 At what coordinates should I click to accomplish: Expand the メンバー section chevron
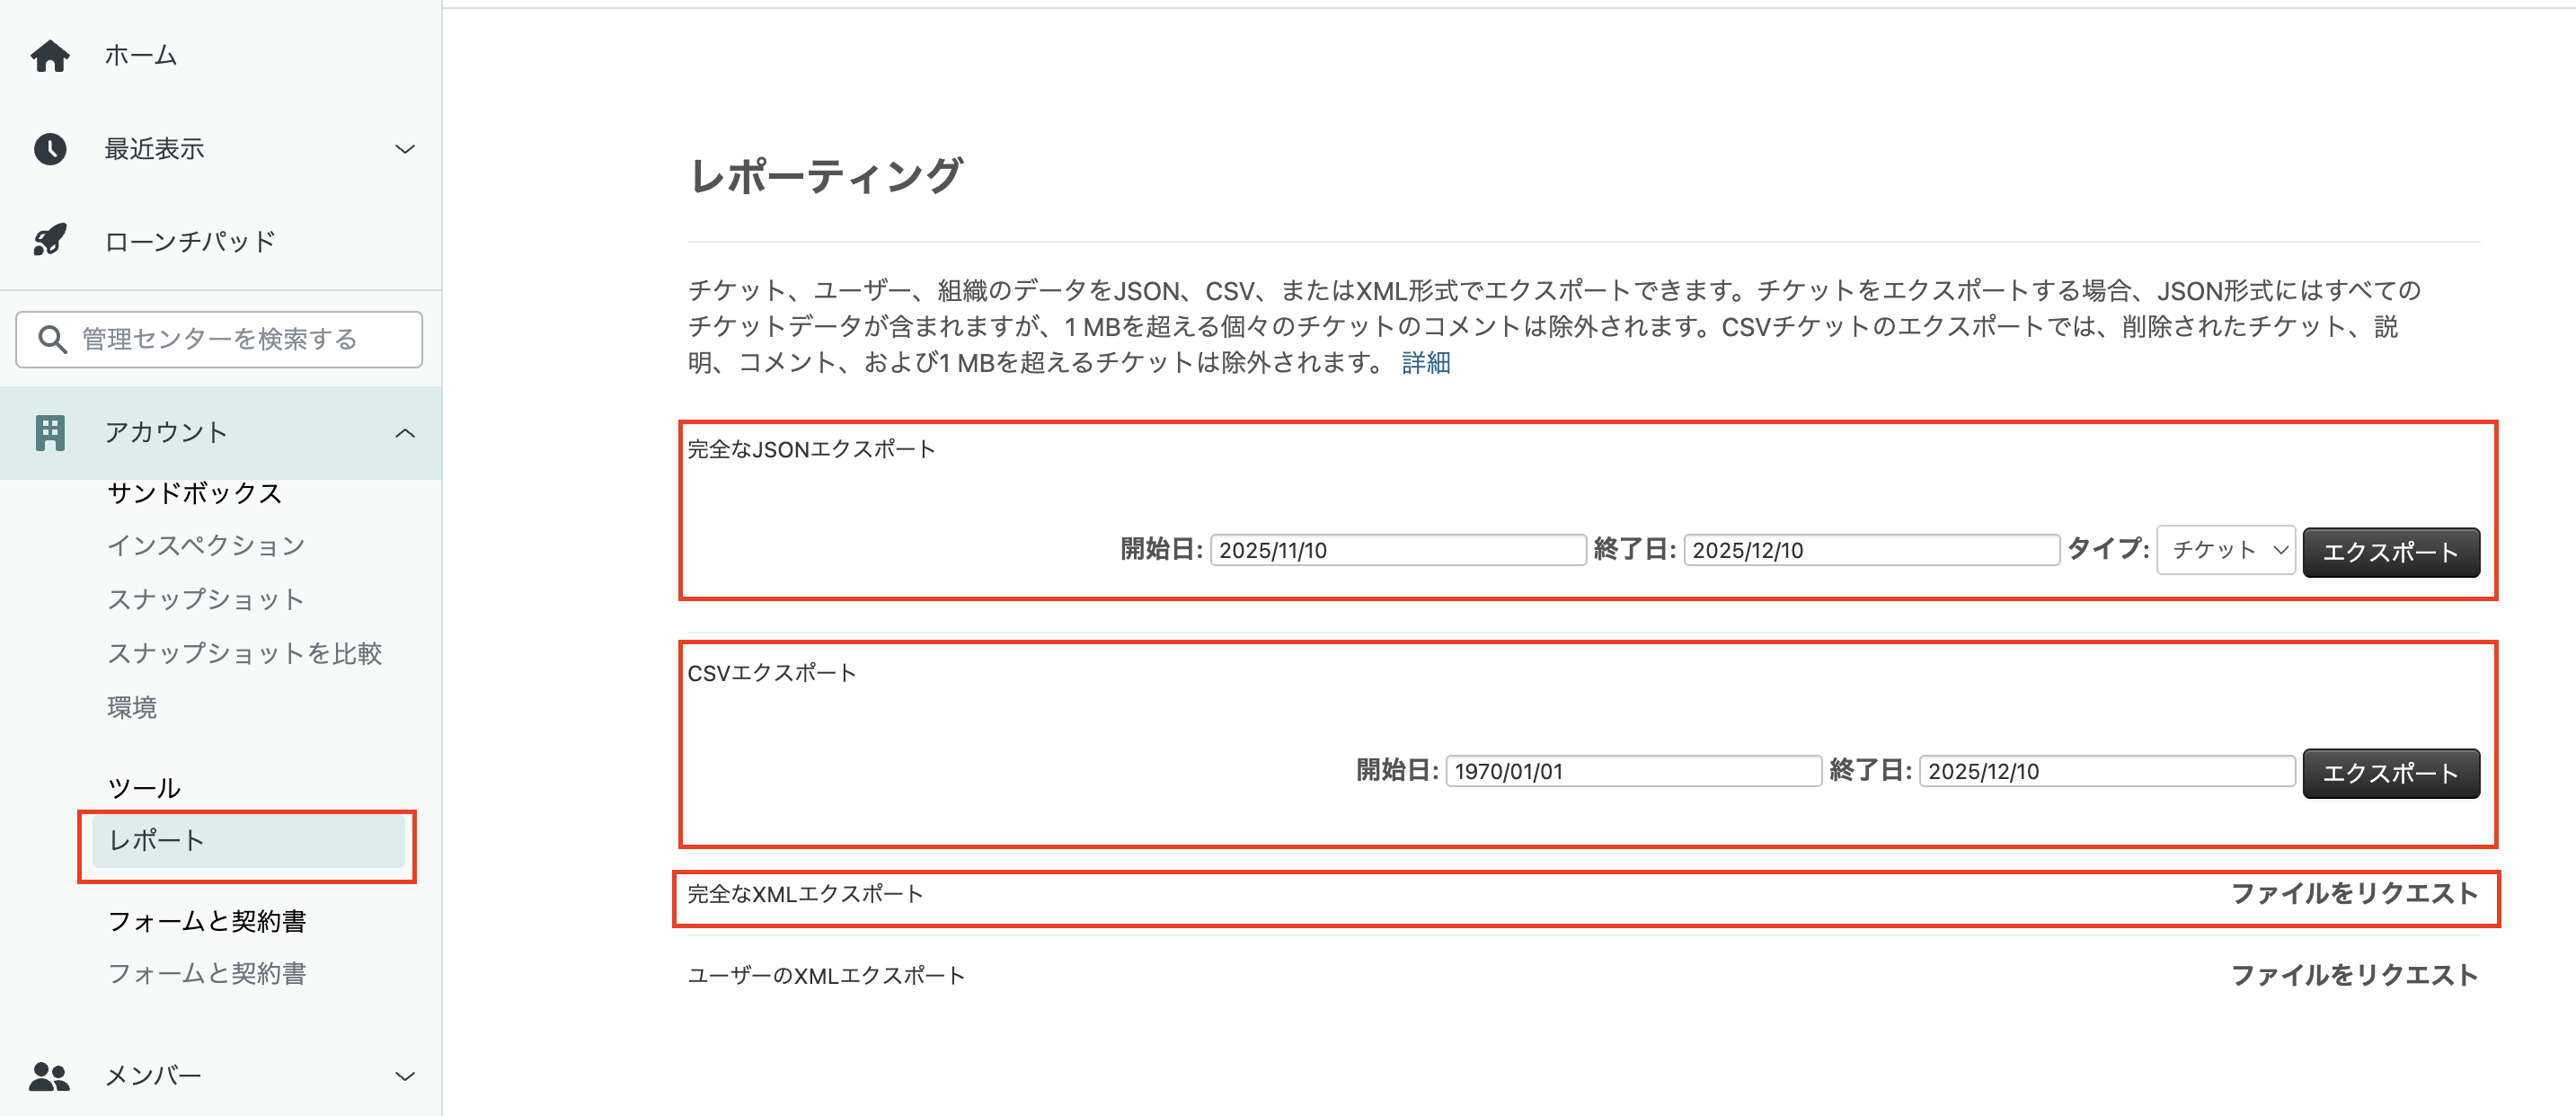coord(405,1076)
